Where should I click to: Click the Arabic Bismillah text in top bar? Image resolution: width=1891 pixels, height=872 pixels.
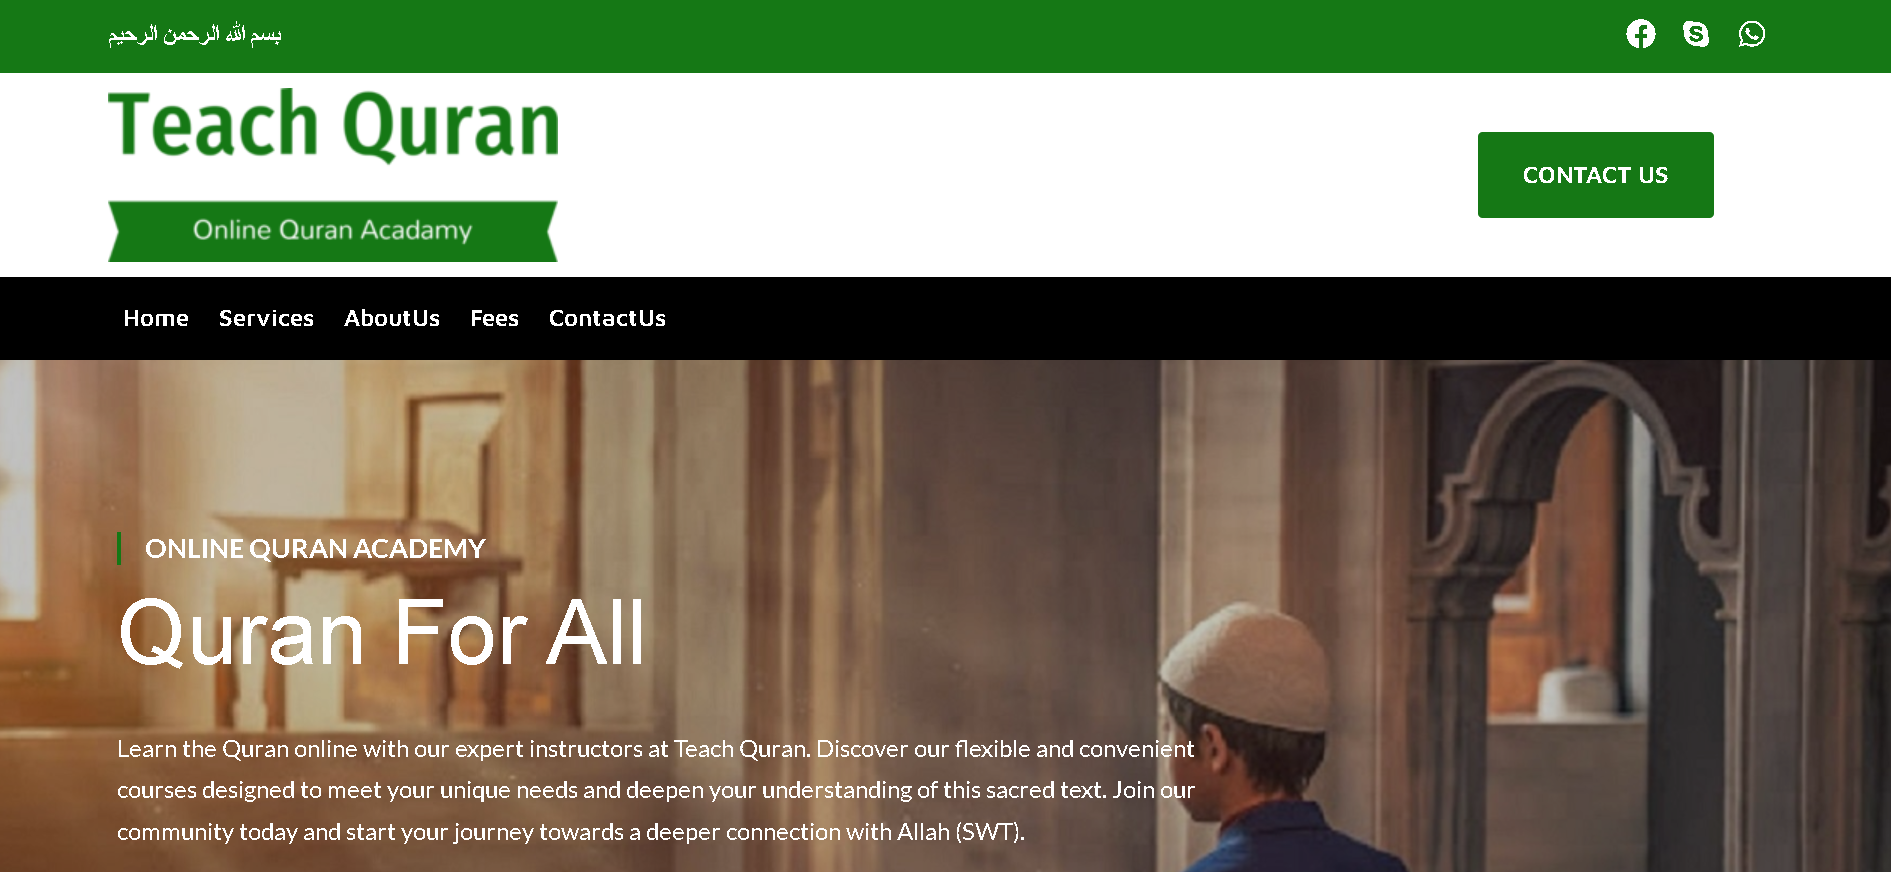[195, 35]
